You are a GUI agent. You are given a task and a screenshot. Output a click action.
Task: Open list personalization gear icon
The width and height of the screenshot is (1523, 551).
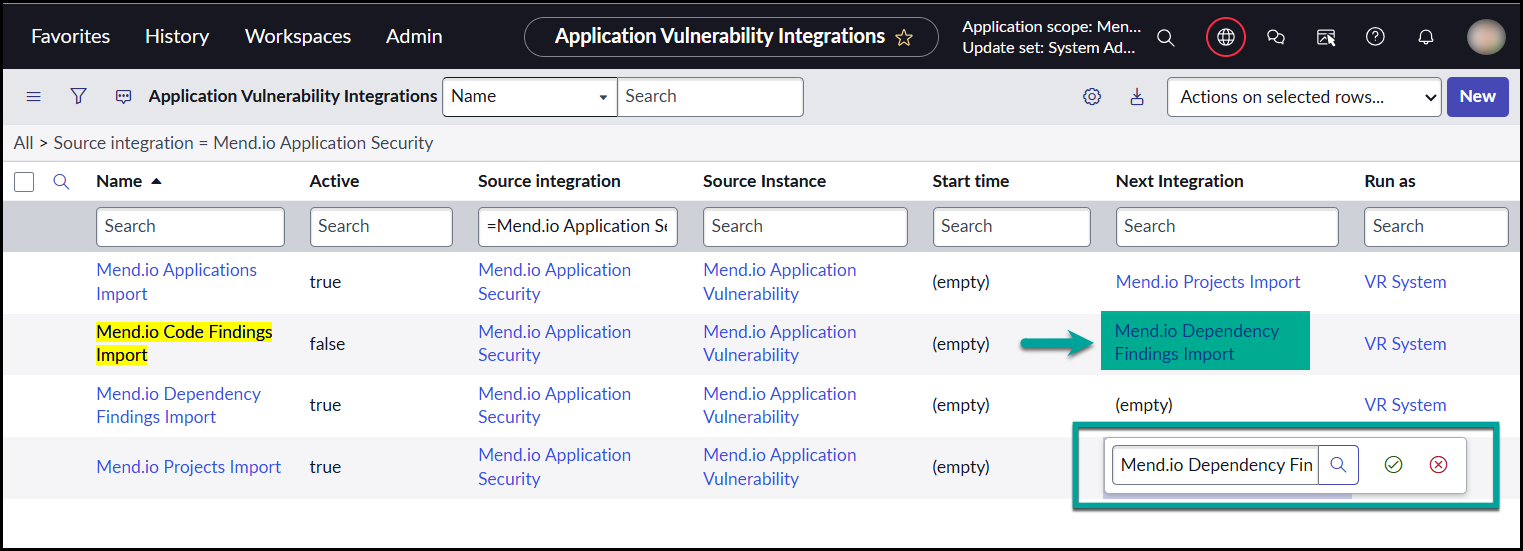(x=1092, y=97)
